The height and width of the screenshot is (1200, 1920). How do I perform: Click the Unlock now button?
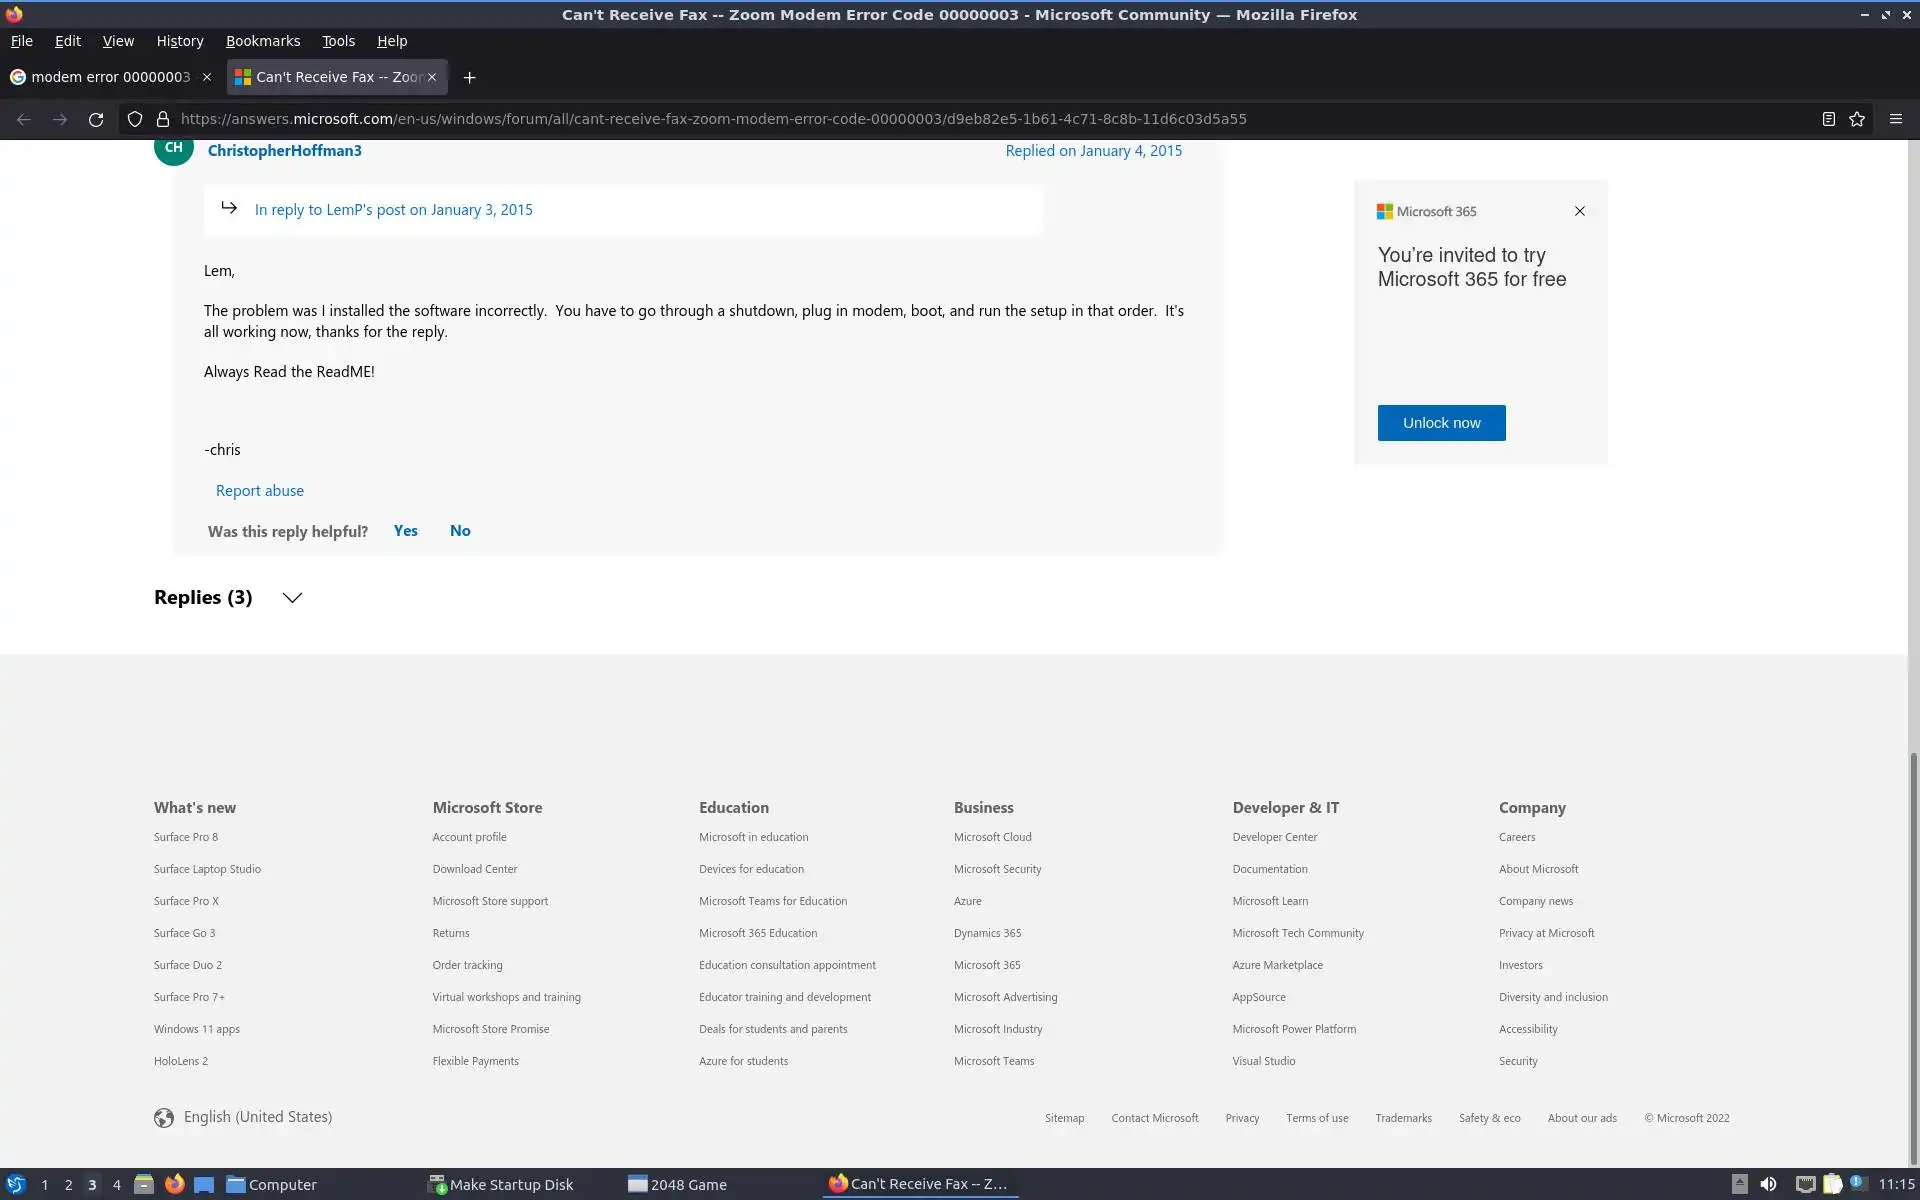1441,423
